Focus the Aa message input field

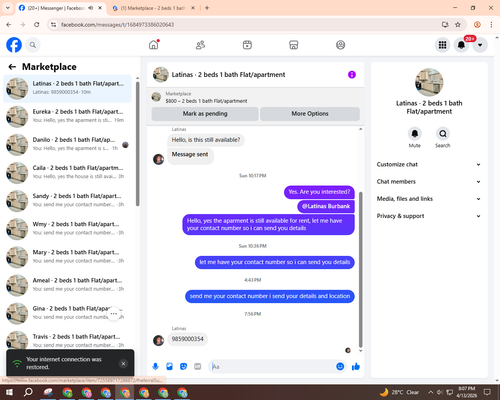pyautogui.click(x=273, y=367)
